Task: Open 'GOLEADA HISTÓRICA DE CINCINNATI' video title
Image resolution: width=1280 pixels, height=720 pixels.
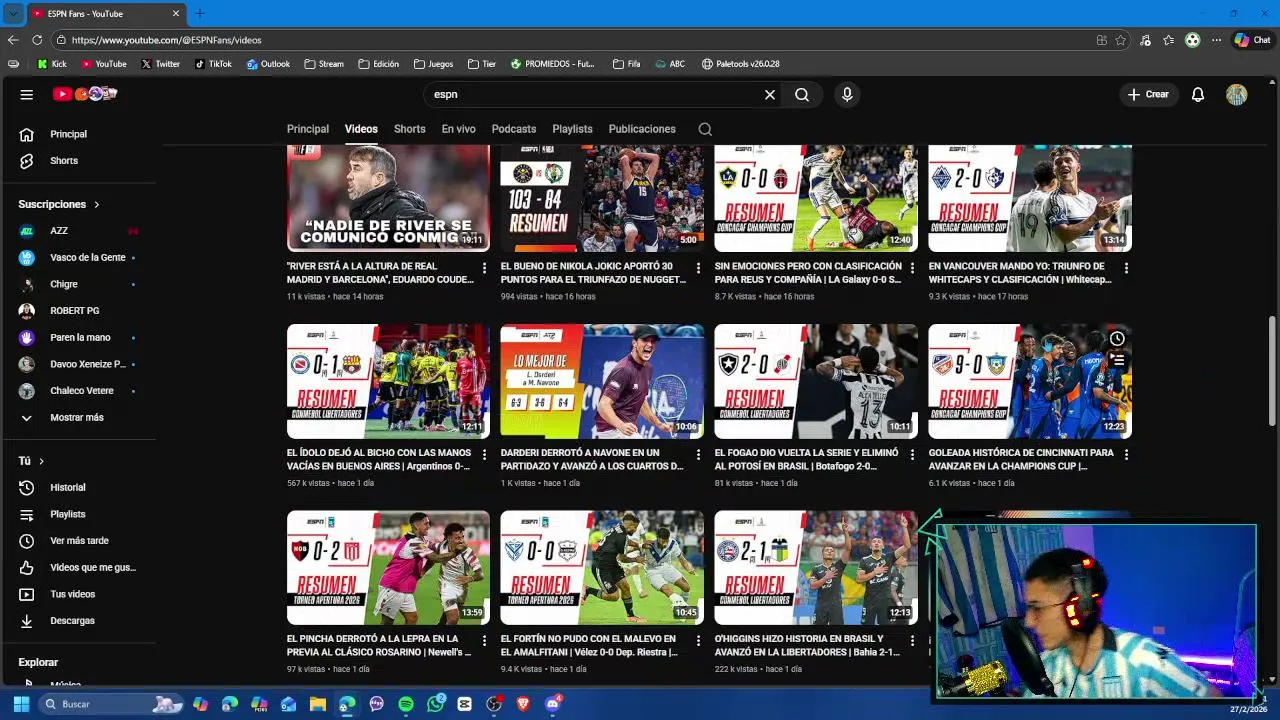Action: pos(1021,459)
